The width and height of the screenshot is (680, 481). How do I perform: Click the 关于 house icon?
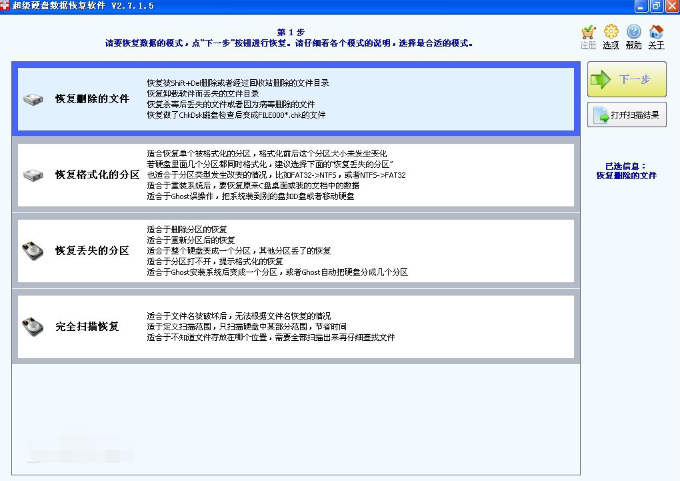pyautogui.click(x=656, y=32)
